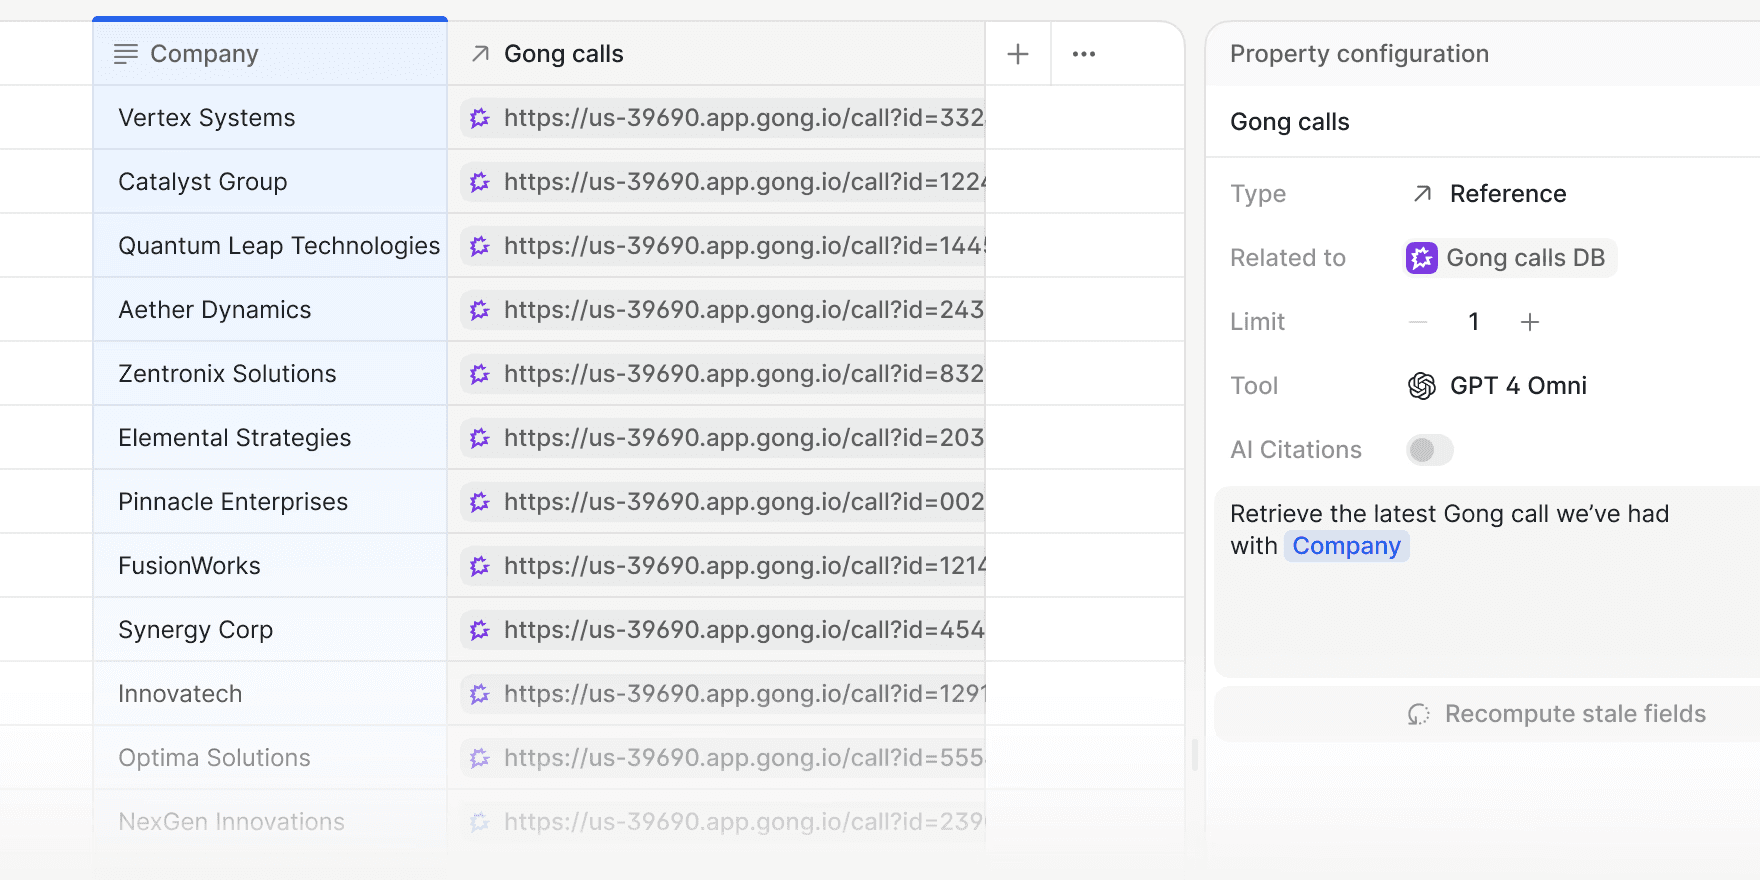Image resolution: width=1760 pixels, height=880 pixels.
Task: Click the Gong calls column arrow icon
Action: (481, 54)
